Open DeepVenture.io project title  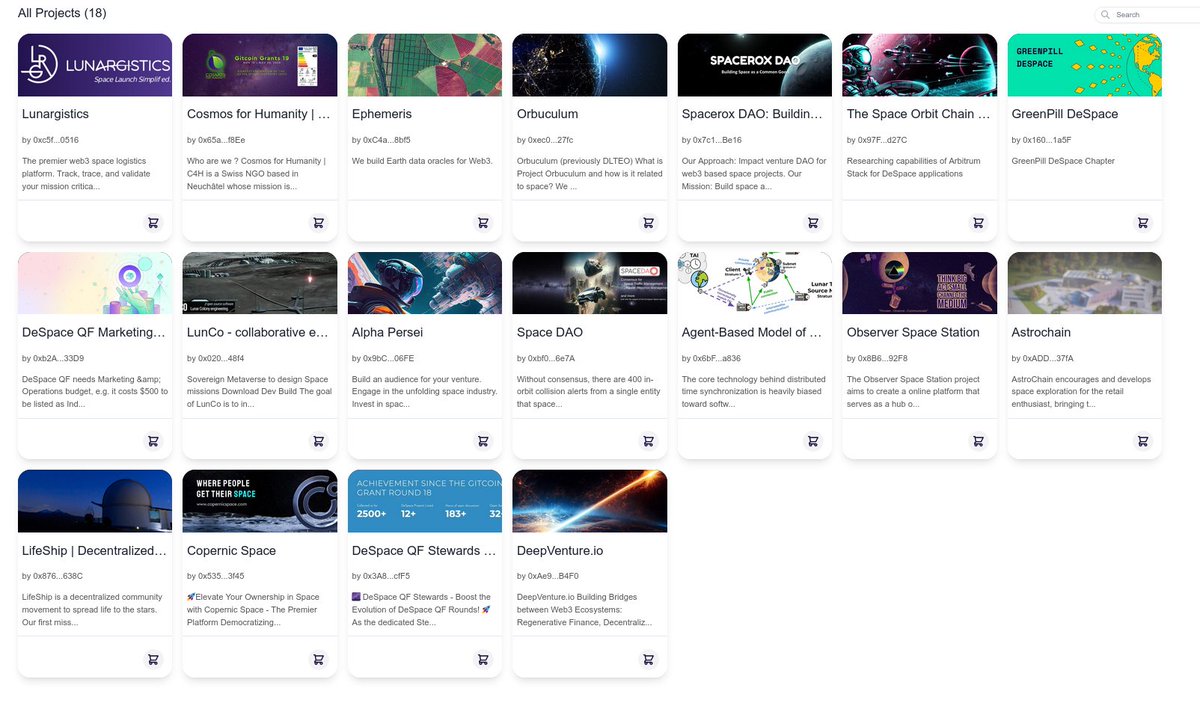(560, 551)
